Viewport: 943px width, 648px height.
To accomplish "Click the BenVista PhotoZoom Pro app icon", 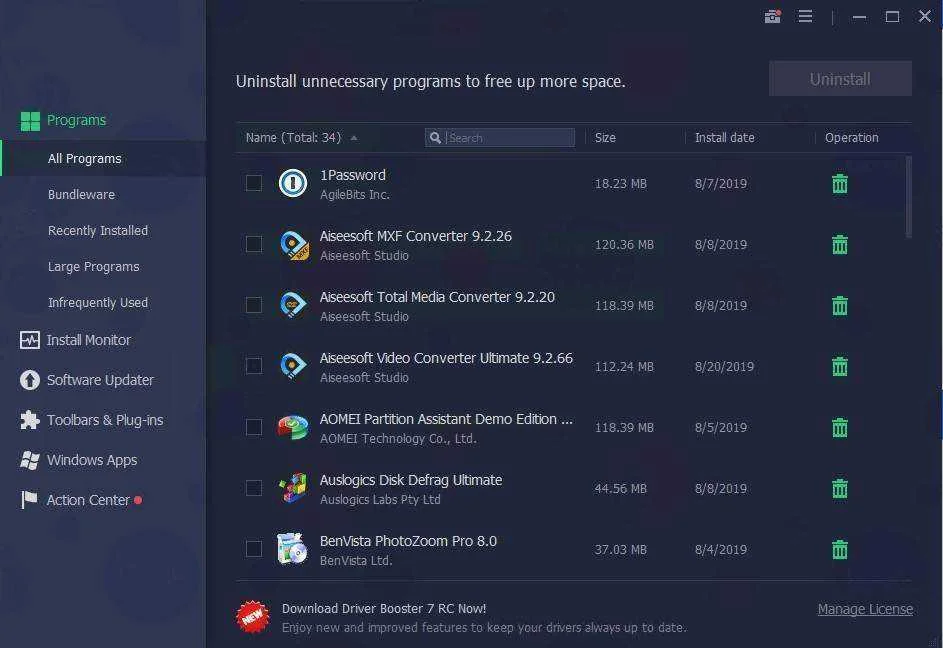I will click(293, 549).
